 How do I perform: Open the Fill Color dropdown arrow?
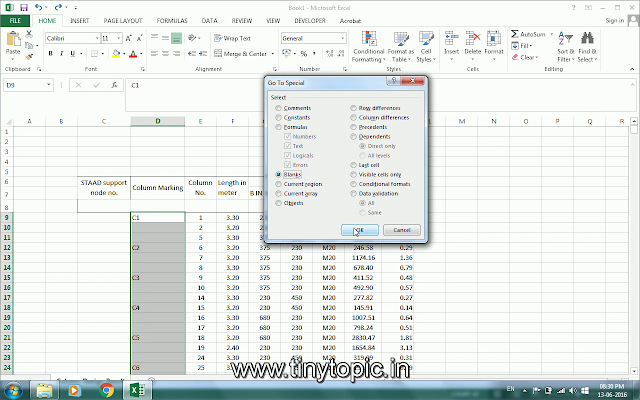coord(124,53)
